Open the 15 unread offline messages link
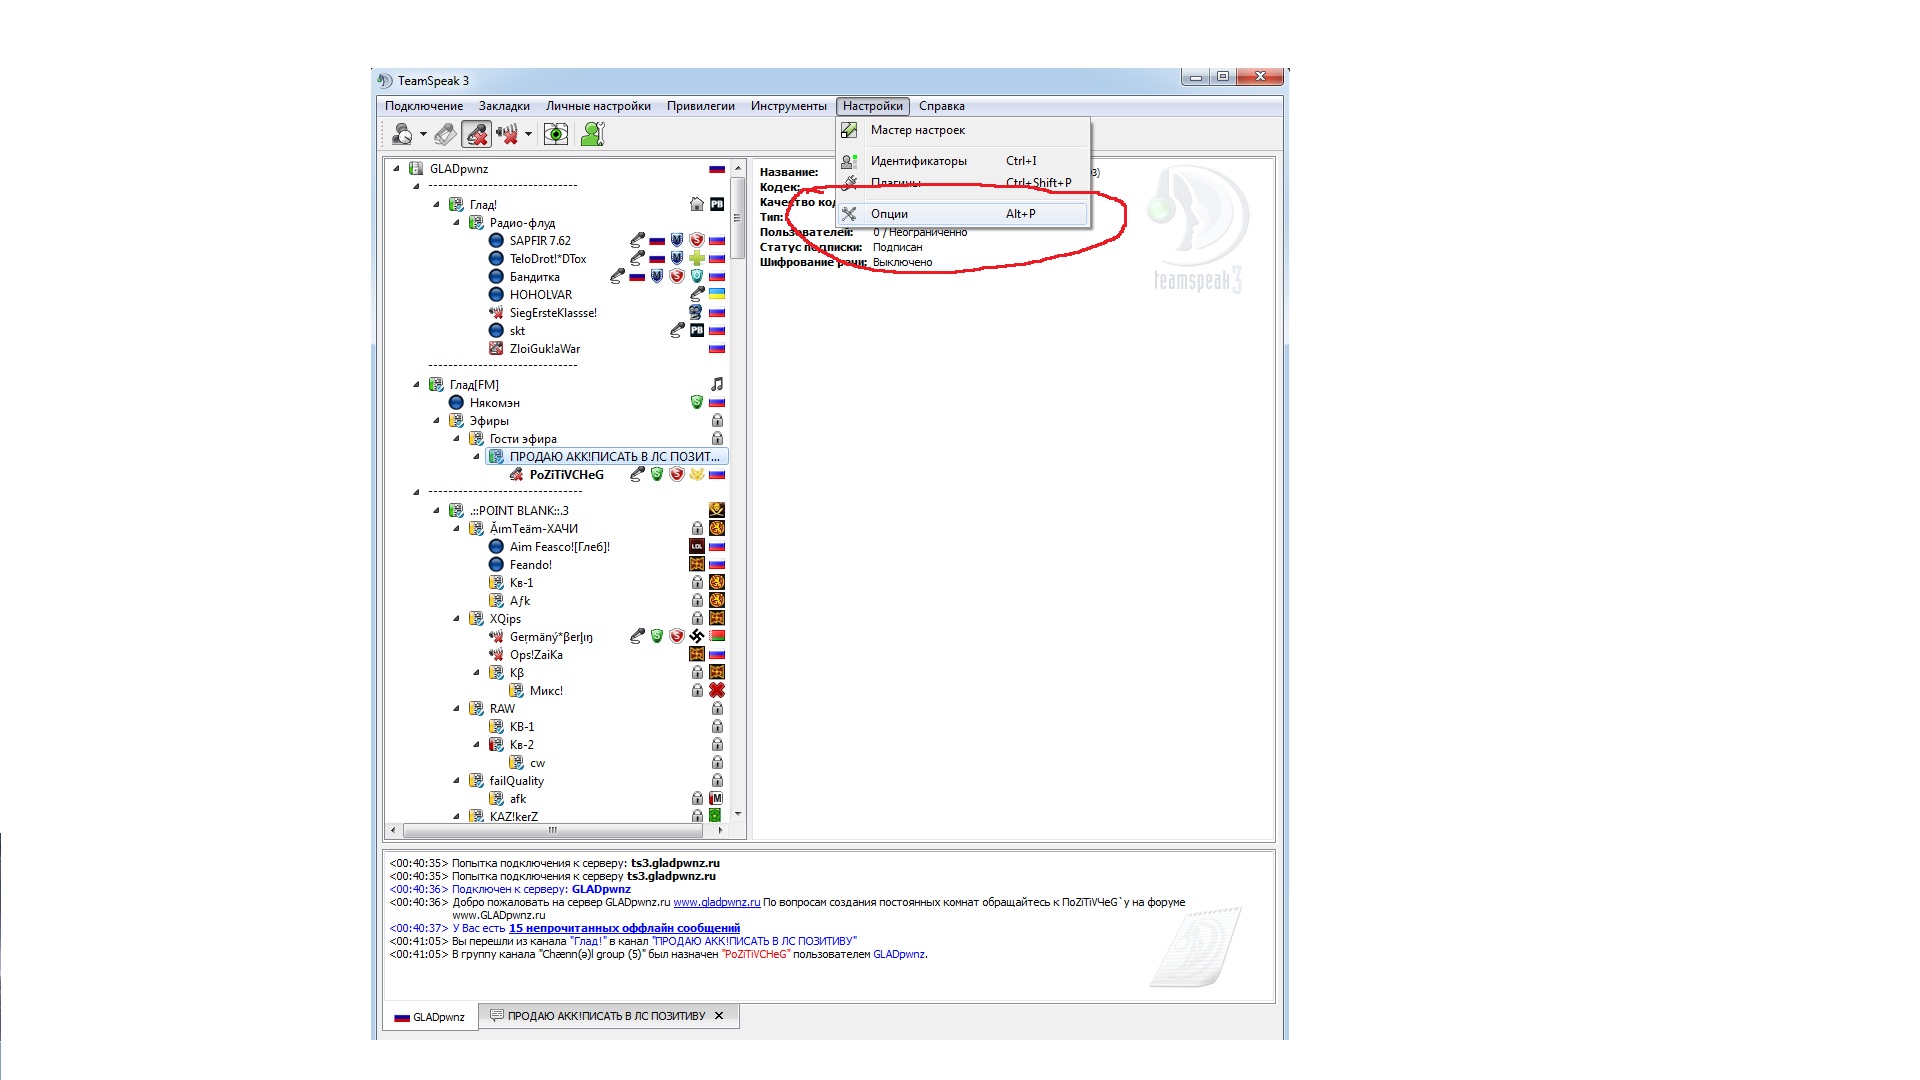This screenshot has height=1080, width=1920. 624,928
